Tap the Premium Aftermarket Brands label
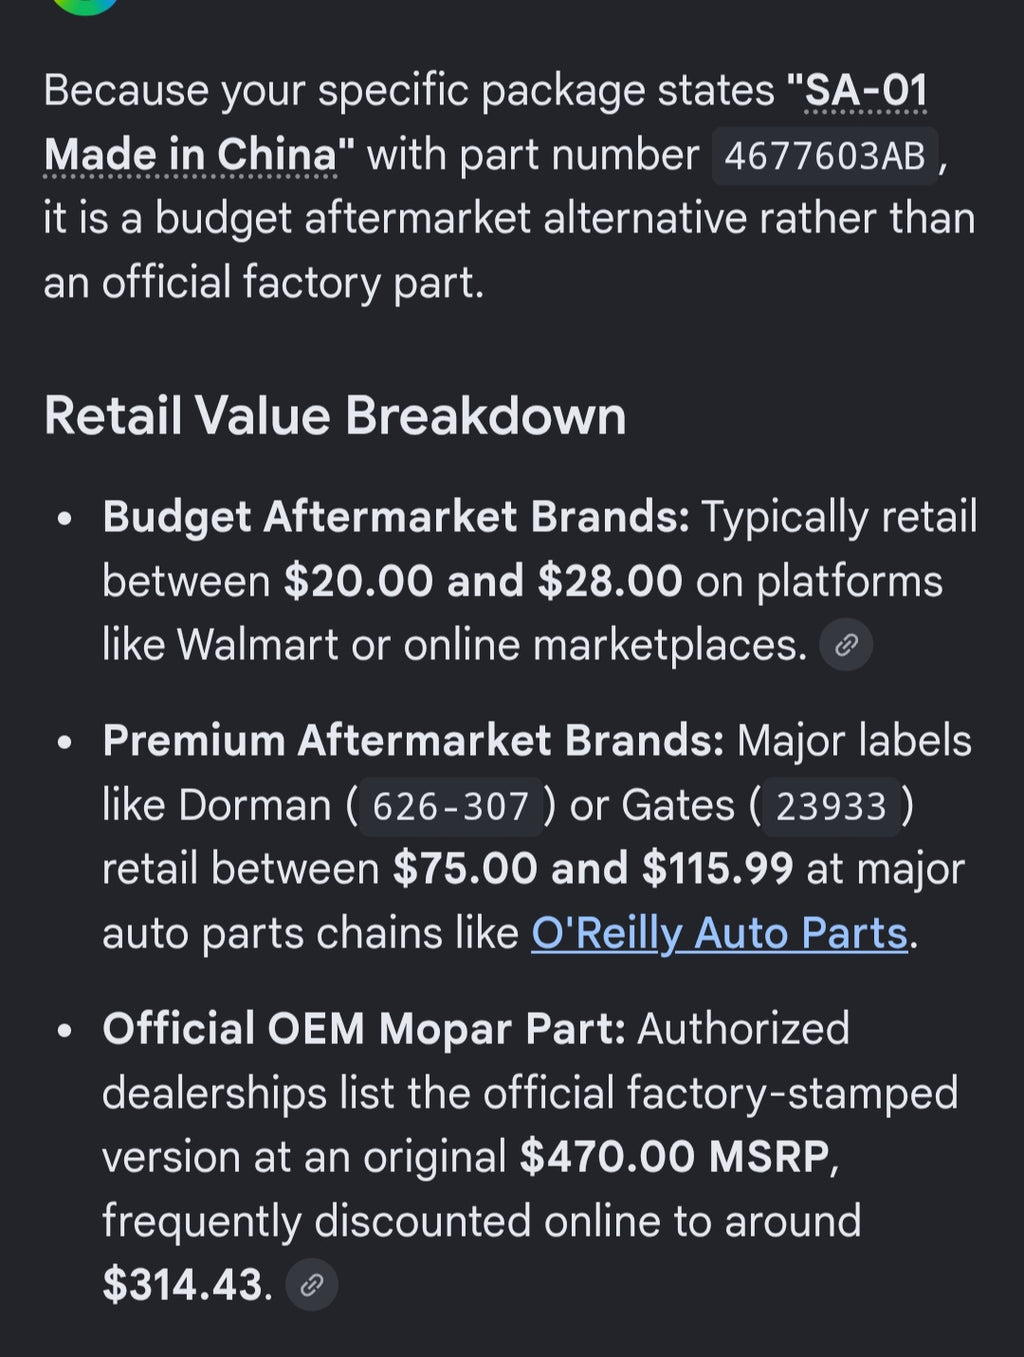The width and height of the screenshot is (1024, 1357). coord(413,741)
